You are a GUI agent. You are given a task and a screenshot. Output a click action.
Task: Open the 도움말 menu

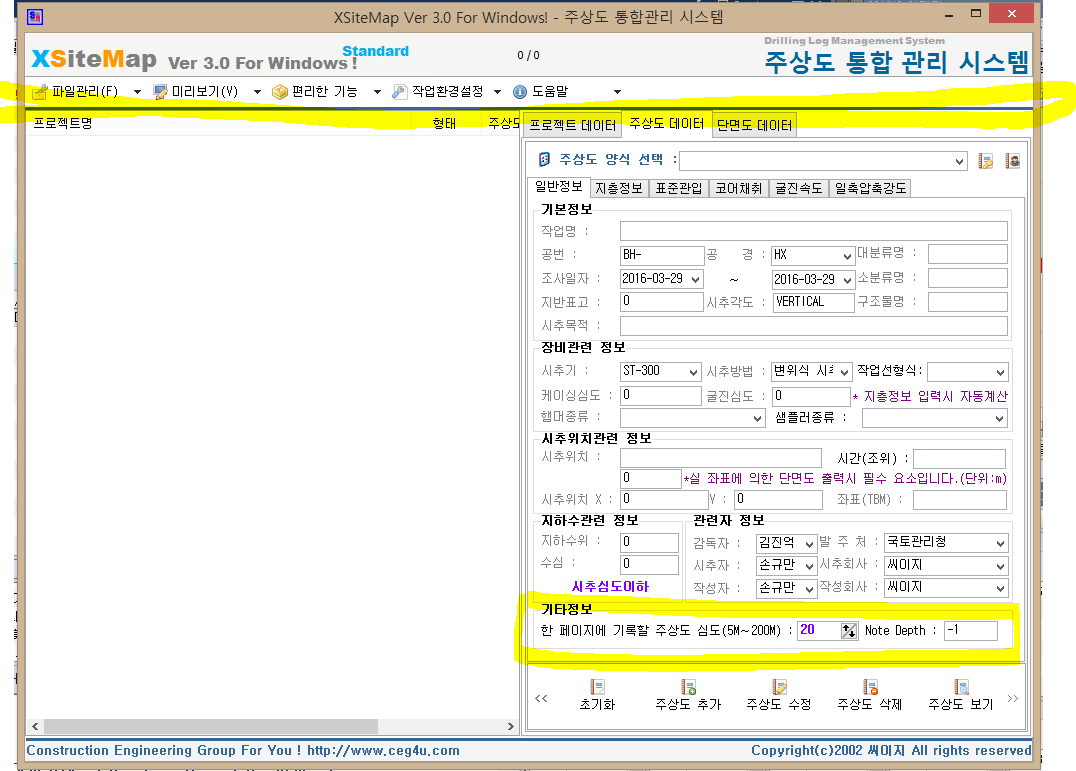pos(550,92)
